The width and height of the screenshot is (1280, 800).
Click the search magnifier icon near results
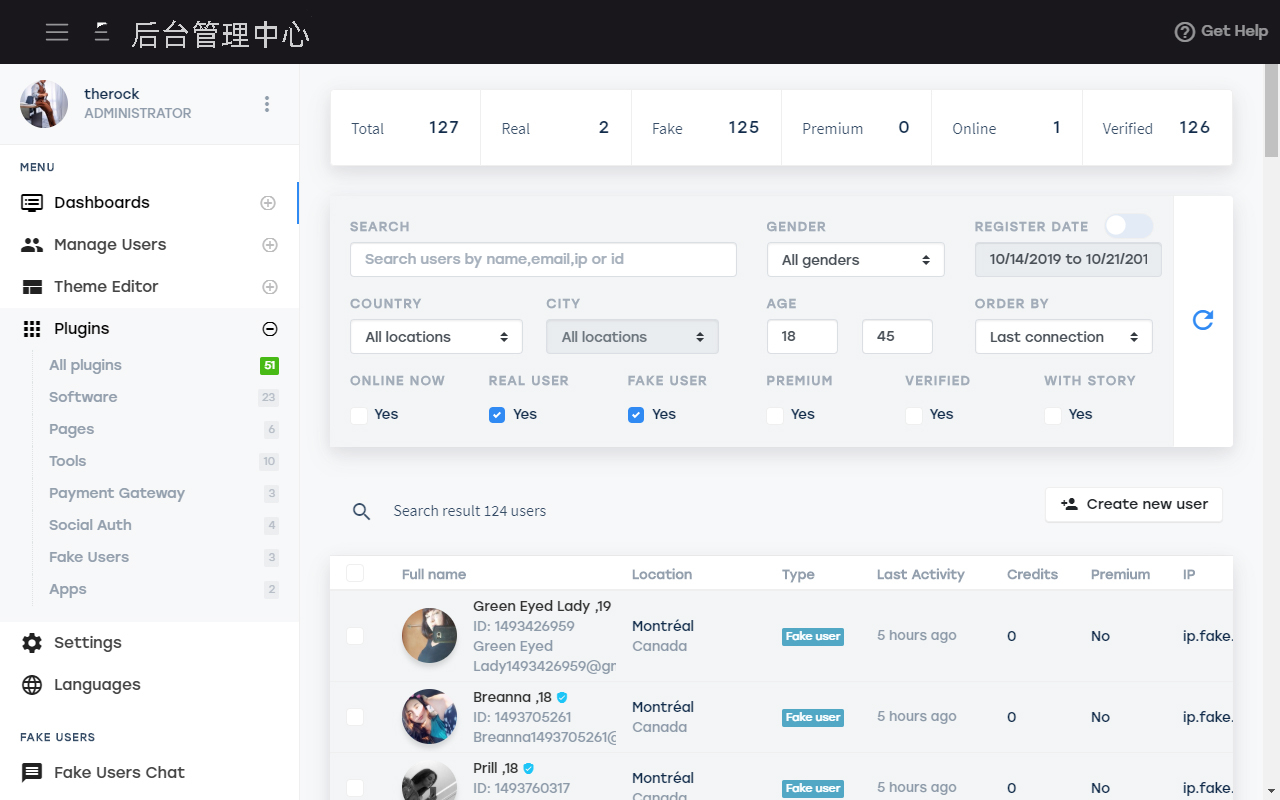point(362,511)
